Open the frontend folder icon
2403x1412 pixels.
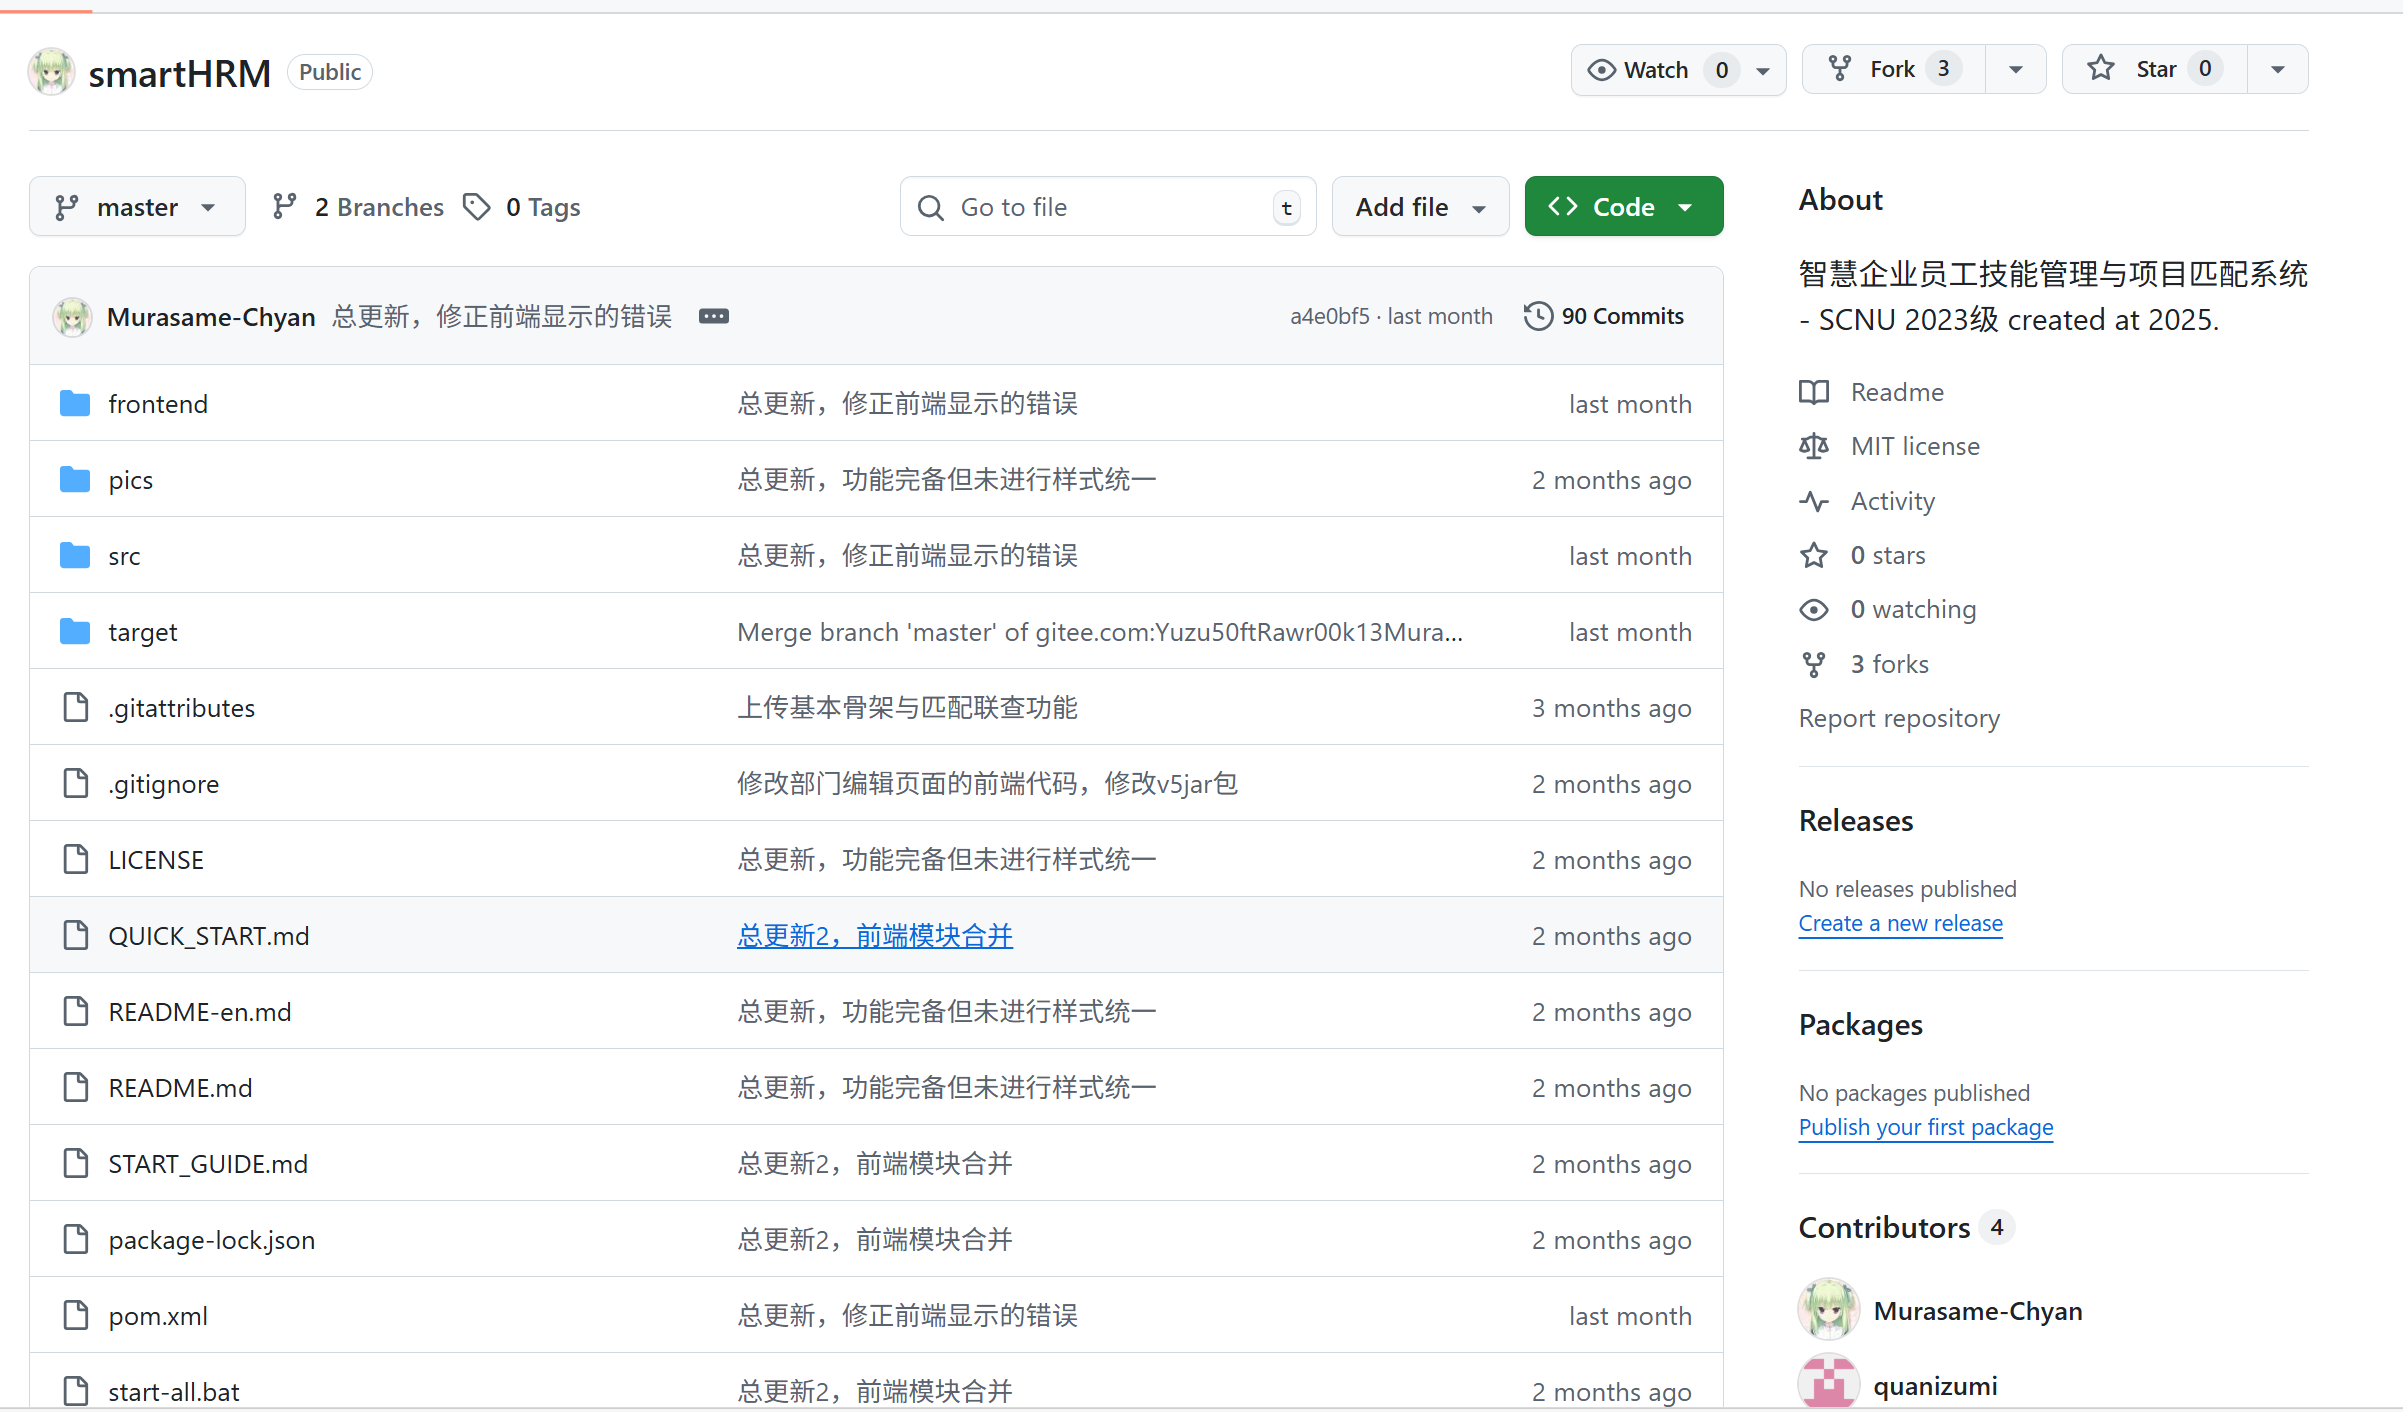[x=75, y=404]
